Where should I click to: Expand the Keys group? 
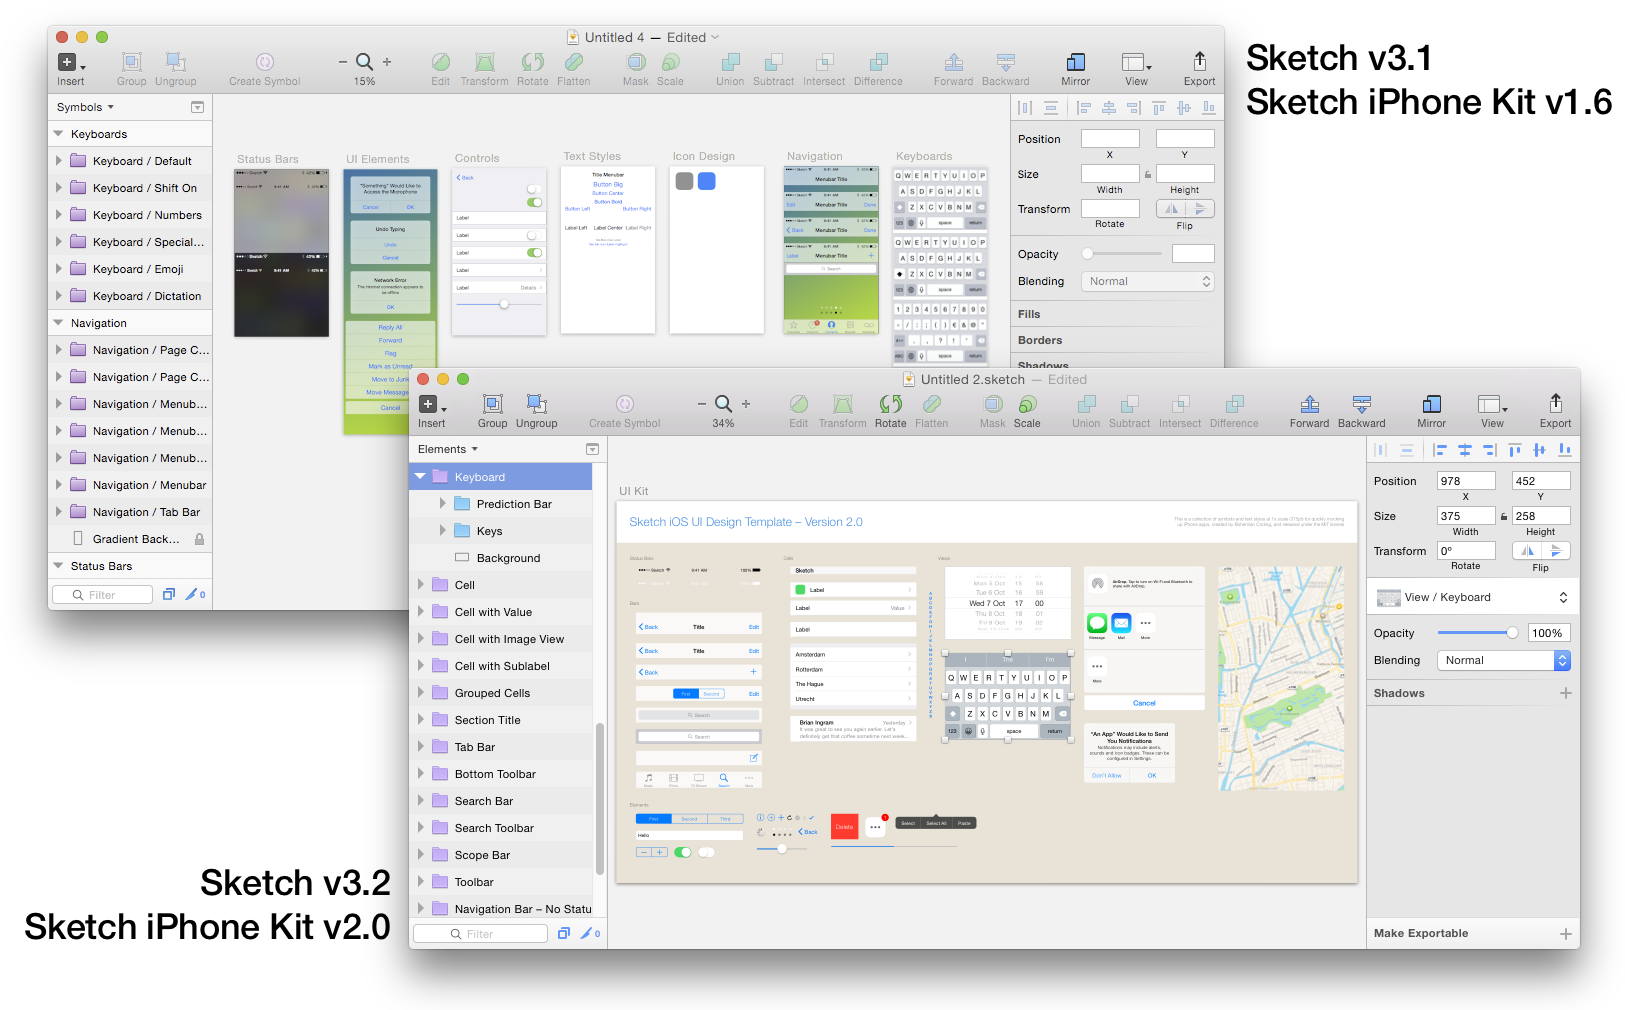[x=443, y=531]
